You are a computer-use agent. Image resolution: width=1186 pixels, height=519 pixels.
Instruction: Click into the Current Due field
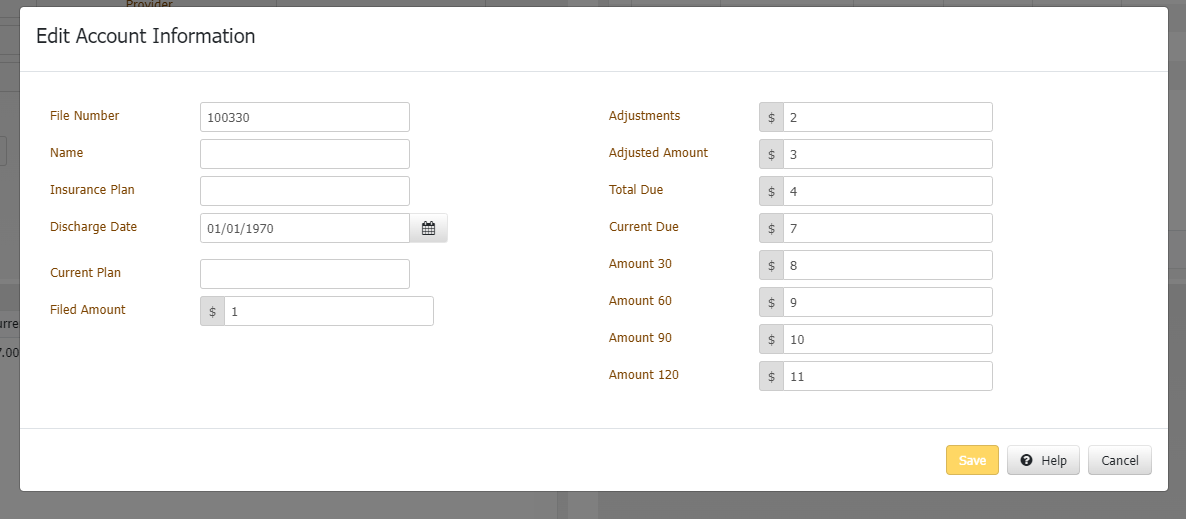[887, 228]
